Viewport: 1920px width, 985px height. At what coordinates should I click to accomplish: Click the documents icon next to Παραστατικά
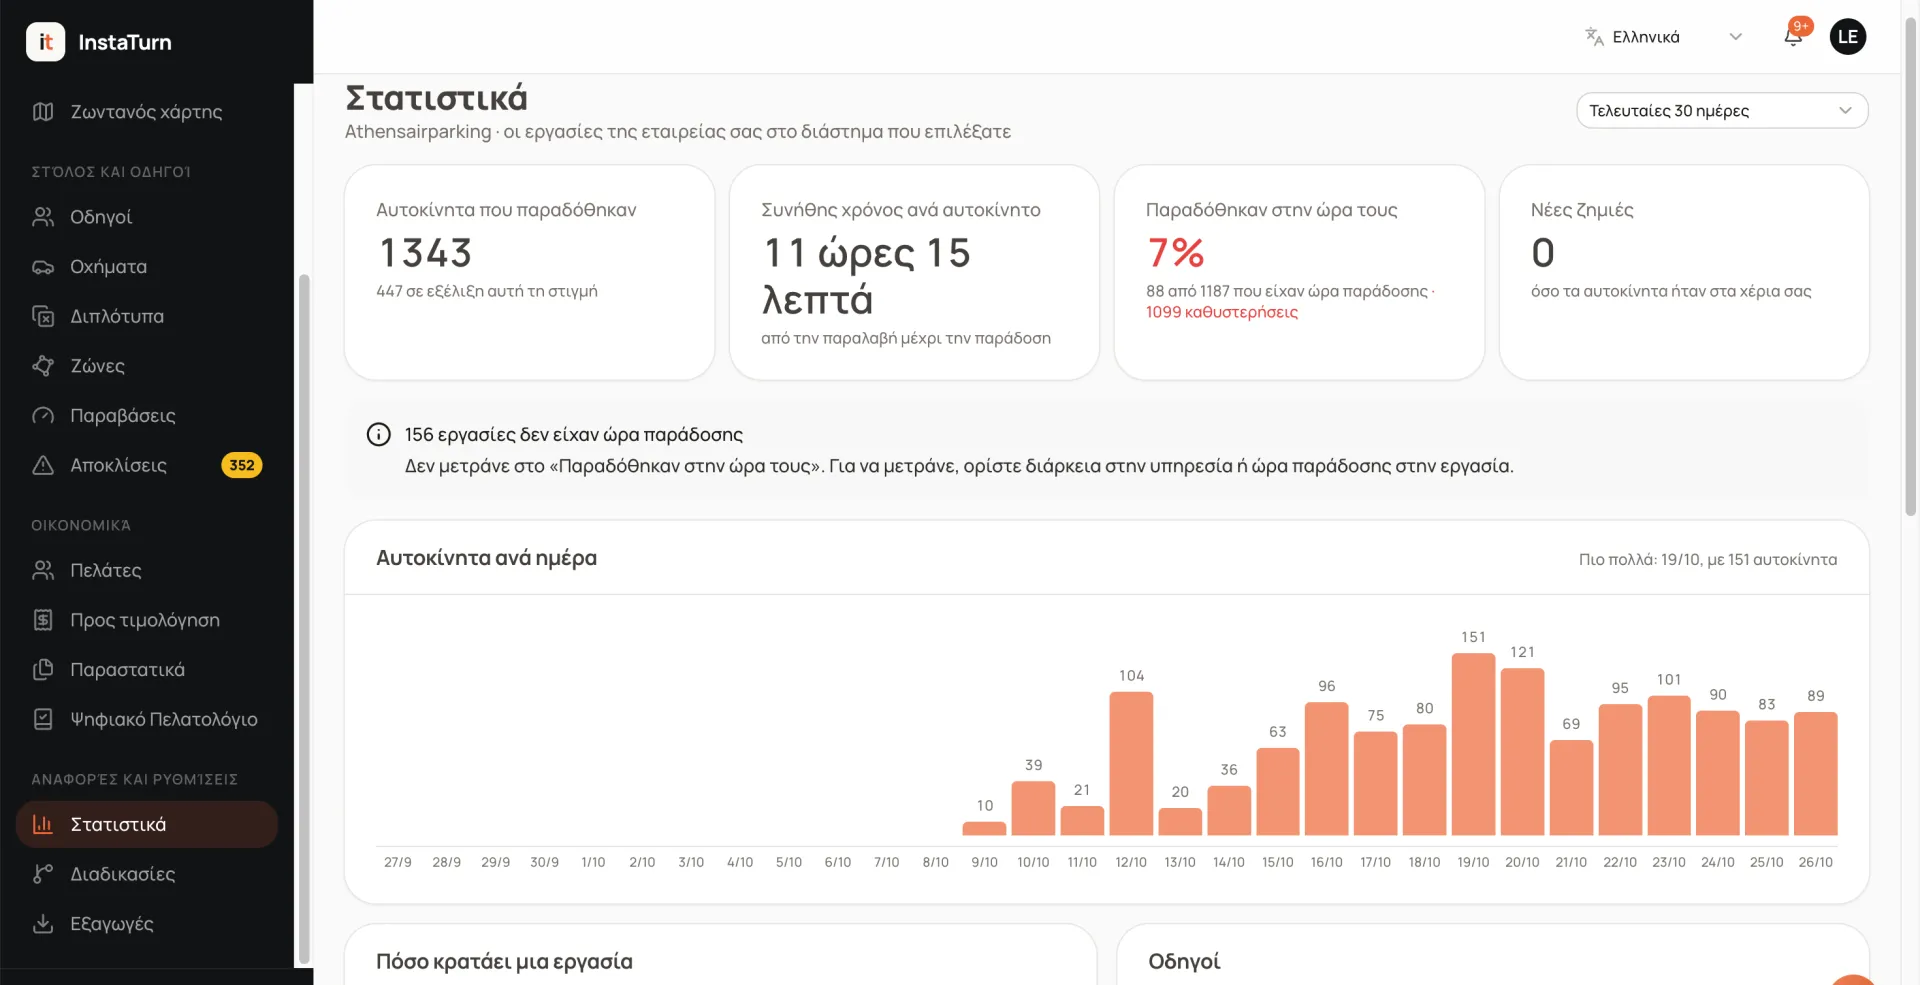point(43,669)
